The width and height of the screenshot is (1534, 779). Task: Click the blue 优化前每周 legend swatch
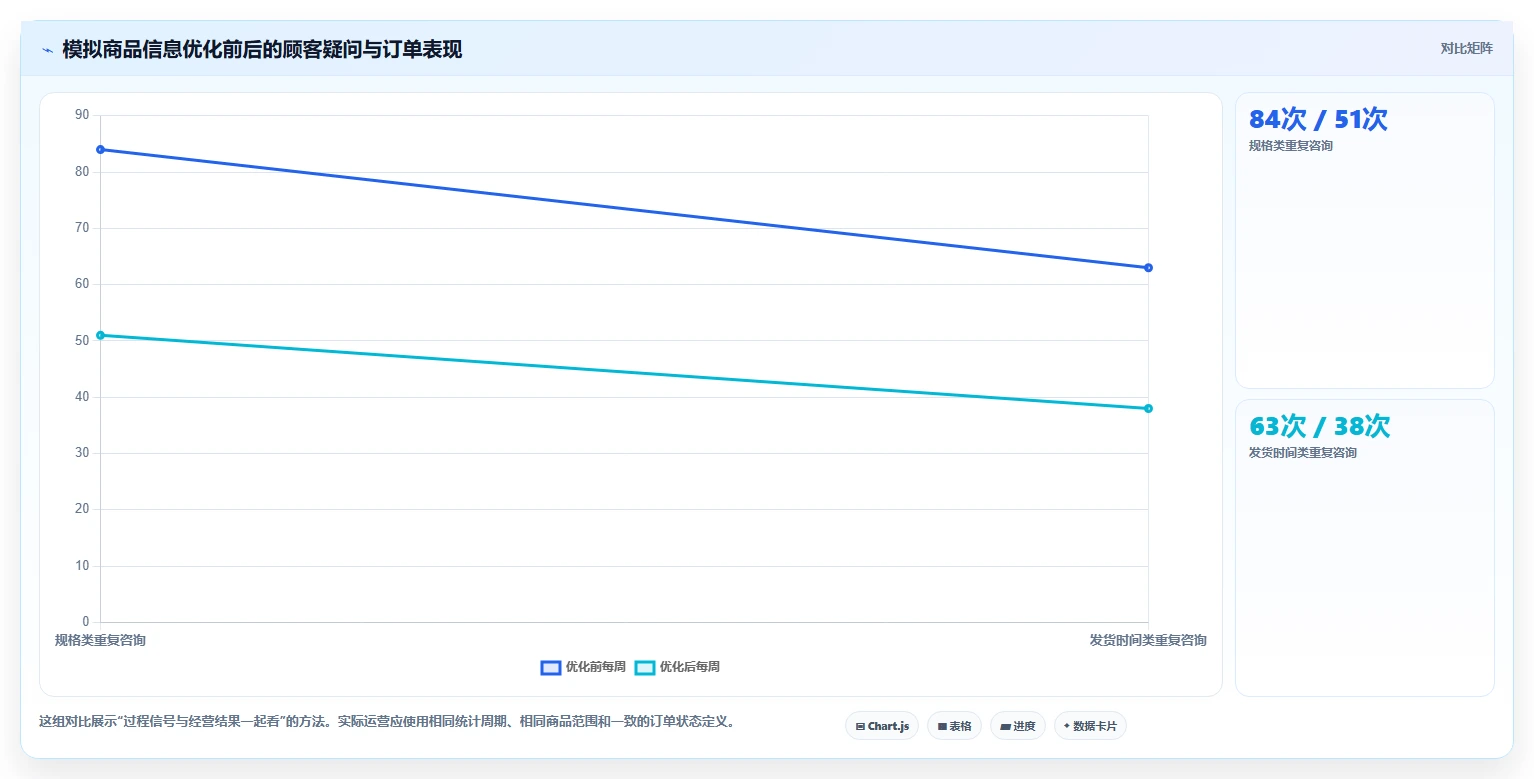point(551,668)
